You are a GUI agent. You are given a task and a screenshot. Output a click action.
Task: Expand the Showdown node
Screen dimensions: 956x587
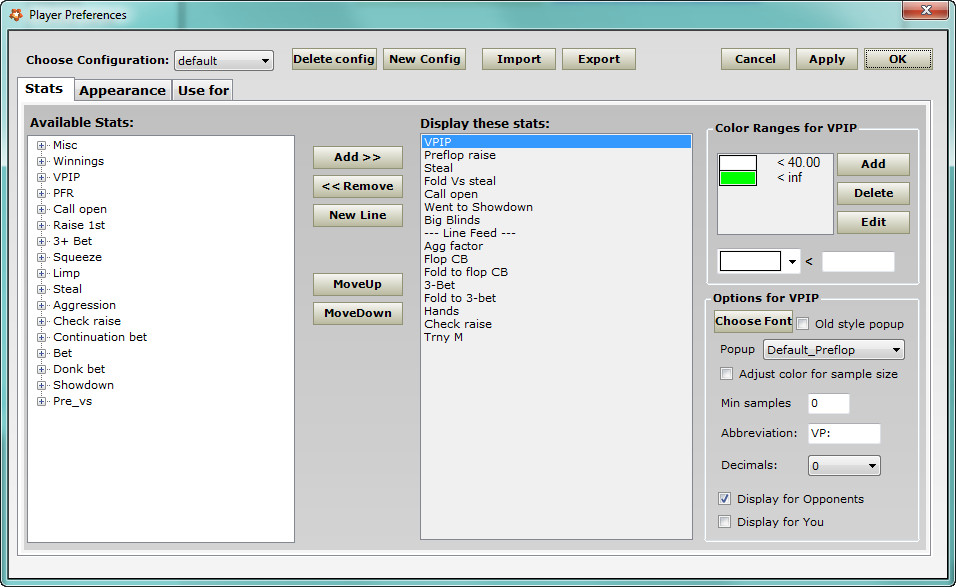[x=41, y=385]
